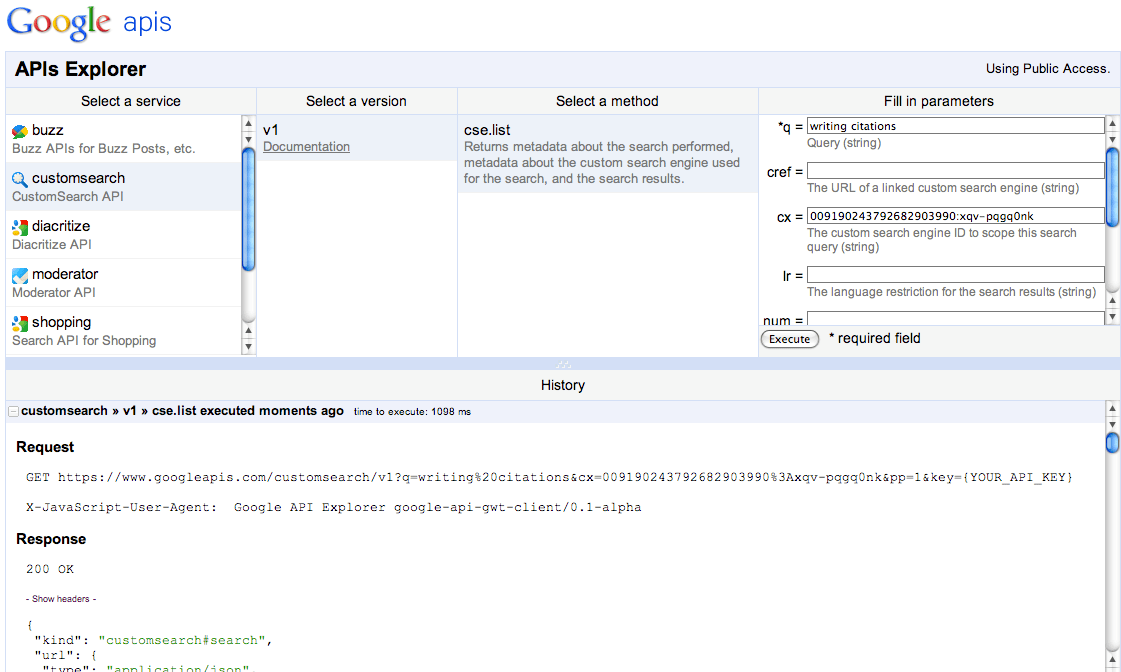Click the Using Public Access text
1121x672 pixels.
click(x=1048, y=69)
